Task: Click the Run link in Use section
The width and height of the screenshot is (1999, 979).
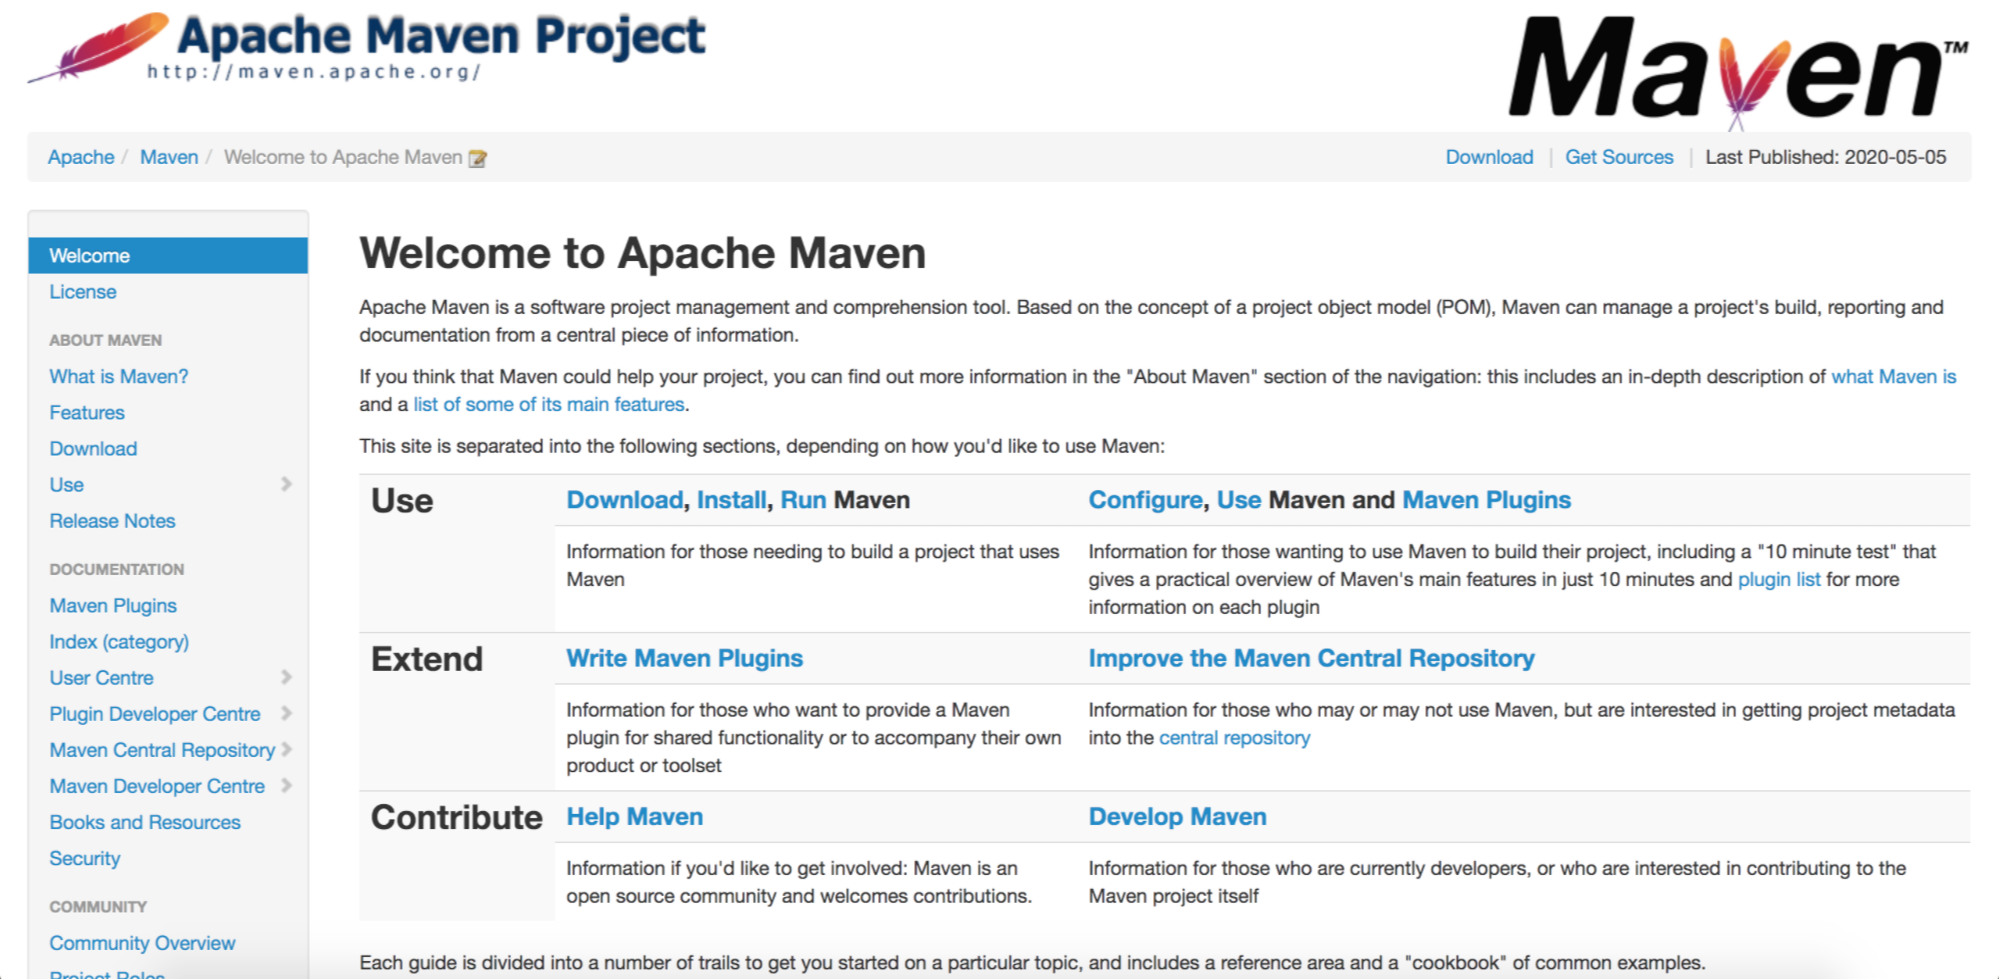Action: click(x=803, y=500)
